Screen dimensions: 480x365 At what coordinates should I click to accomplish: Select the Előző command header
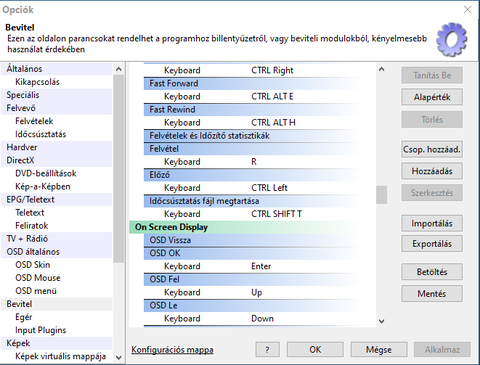coord(252,175)
